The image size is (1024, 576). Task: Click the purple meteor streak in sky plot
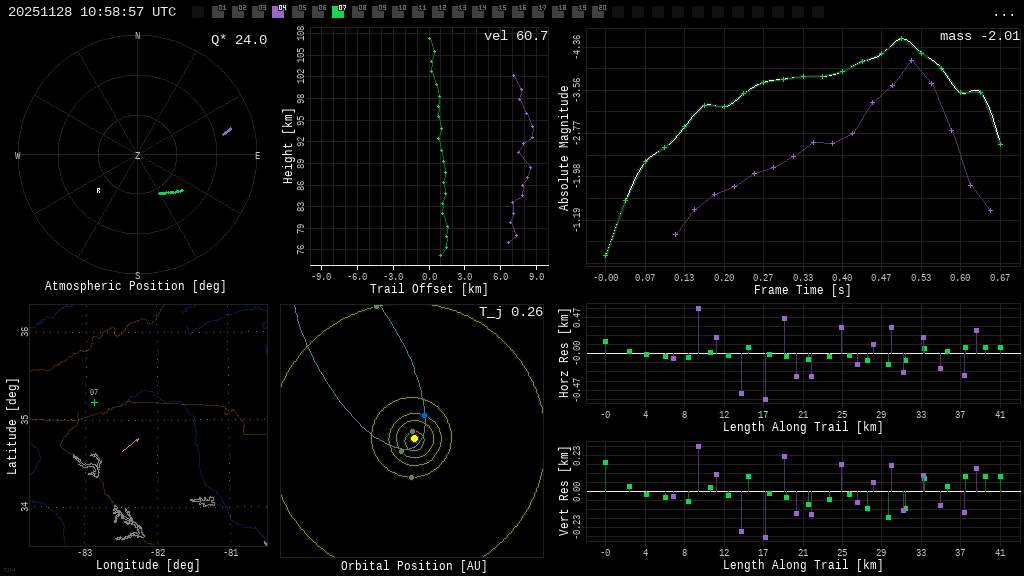tap(227, 131)
